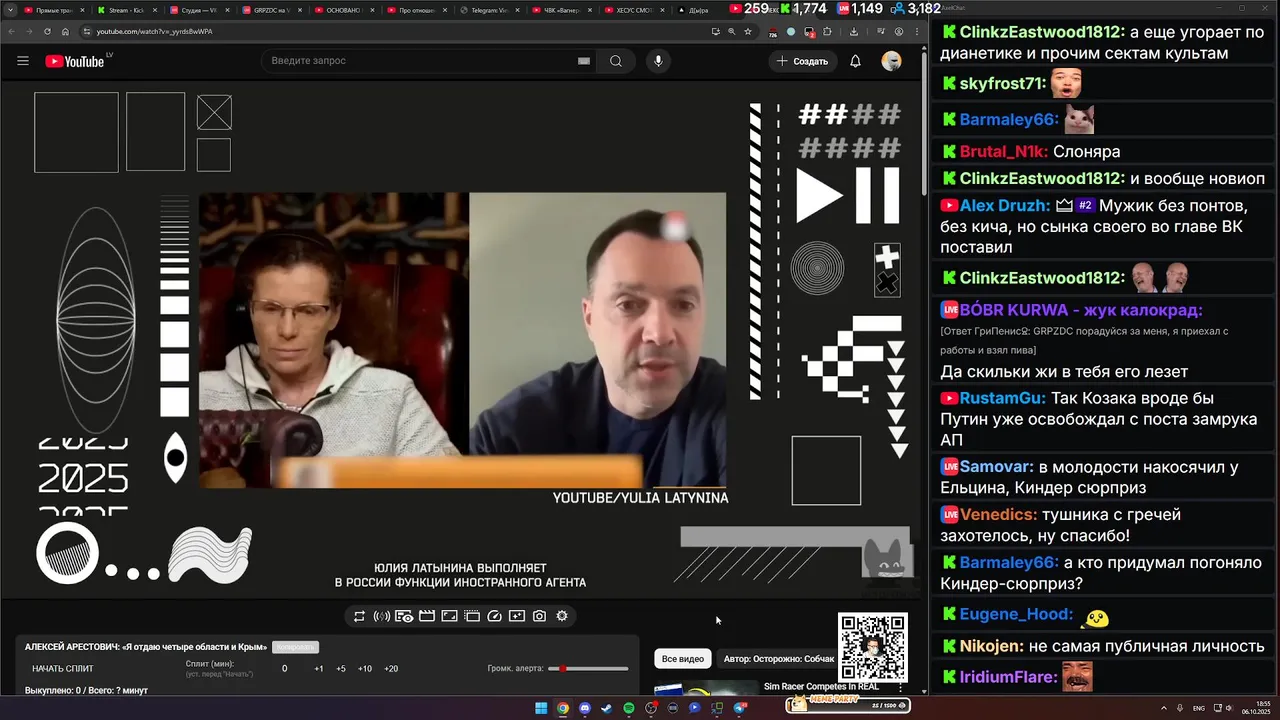The image size is (1280, 720).
Task: Focus the Введите запрос search field
Action: click(430, 61)
